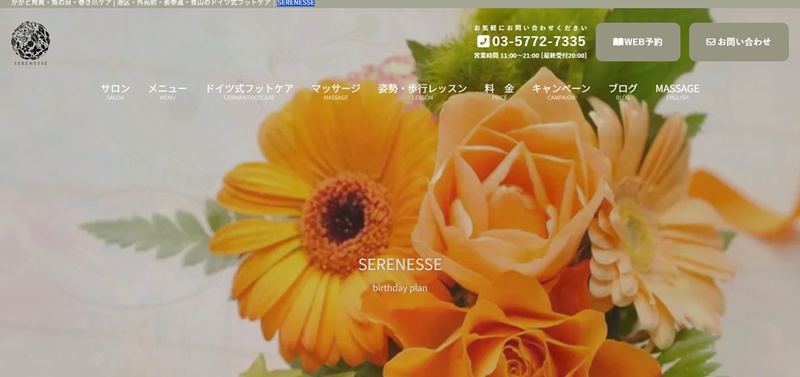Click the highlighted SERENESSE text in top bar

[x=296, y=3]
